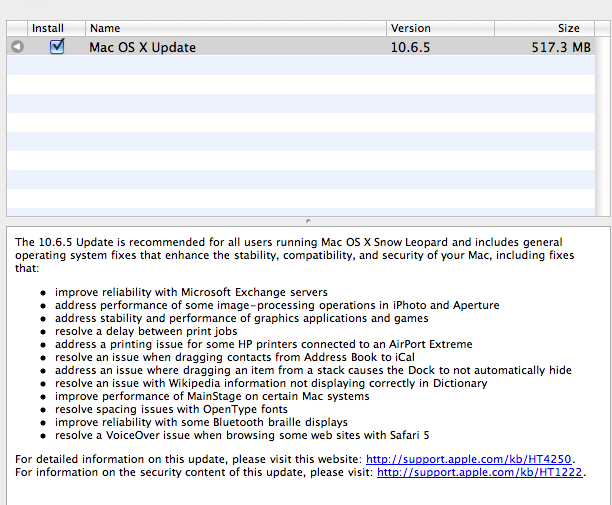Viewport: 612px width, 505px height.
Task: Click the Bluetooth braille displays bullet line
Action: (x=201, y=422)
